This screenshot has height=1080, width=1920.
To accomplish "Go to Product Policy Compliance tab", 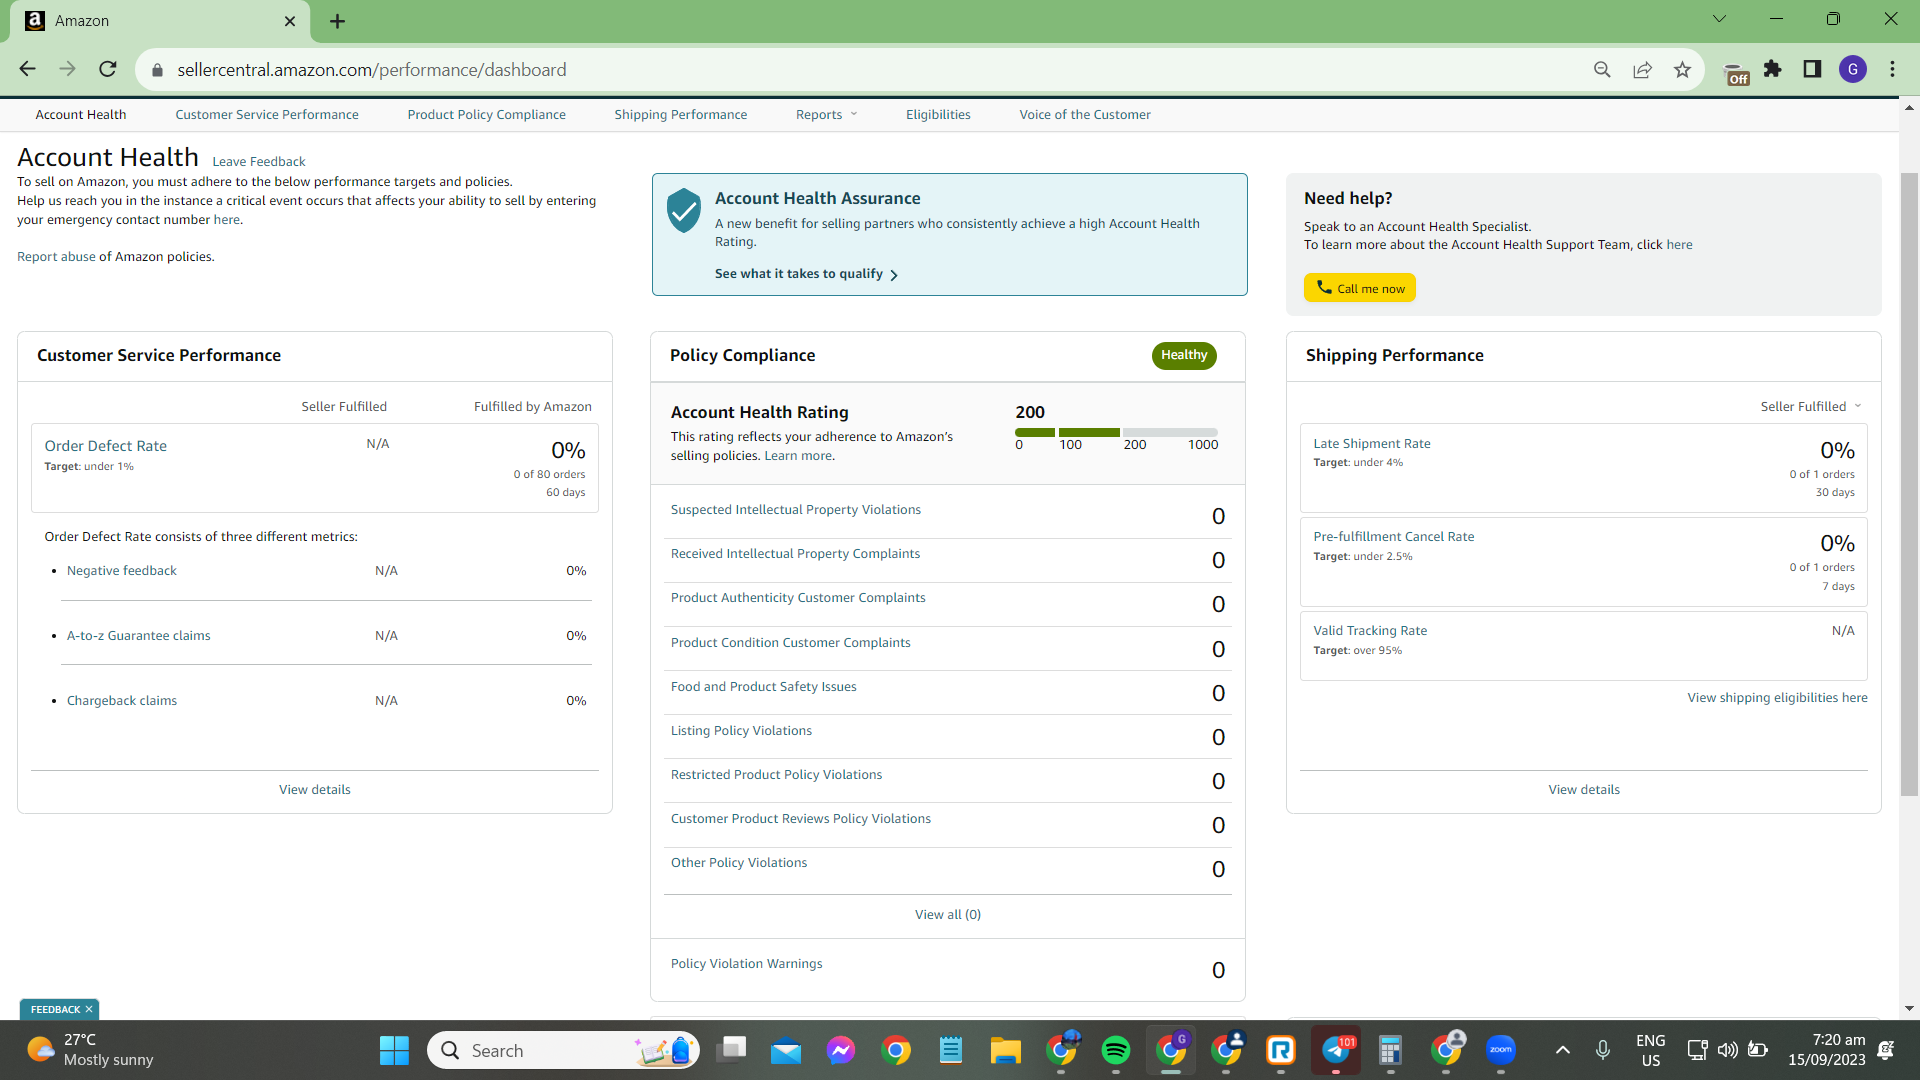I will tap(487, 115).
